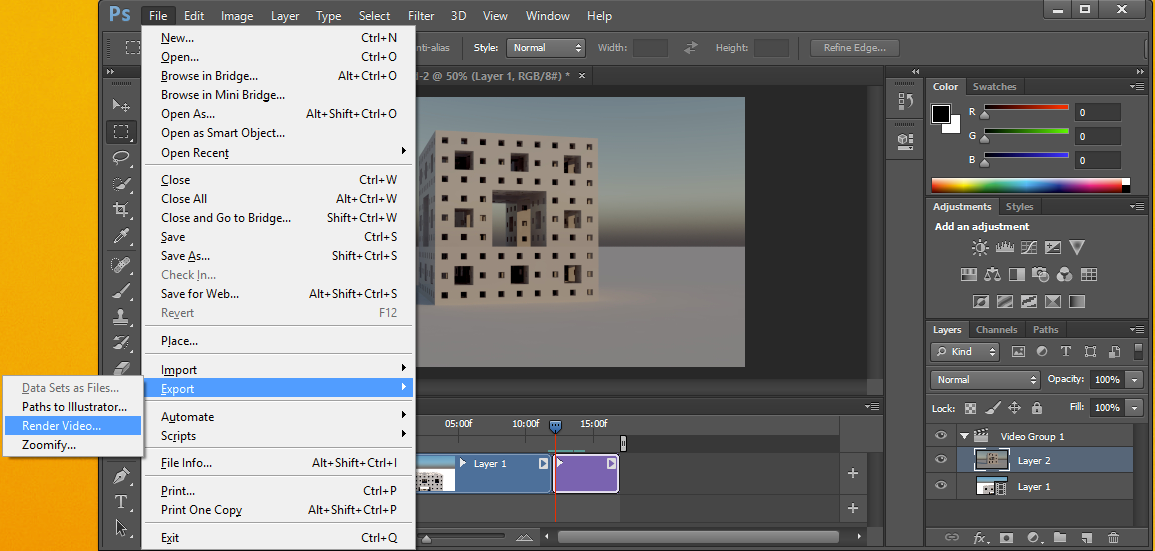Toggle pixel layers filter
The height and width of the screenshot is (551, 1155).
coord(1019,351)
